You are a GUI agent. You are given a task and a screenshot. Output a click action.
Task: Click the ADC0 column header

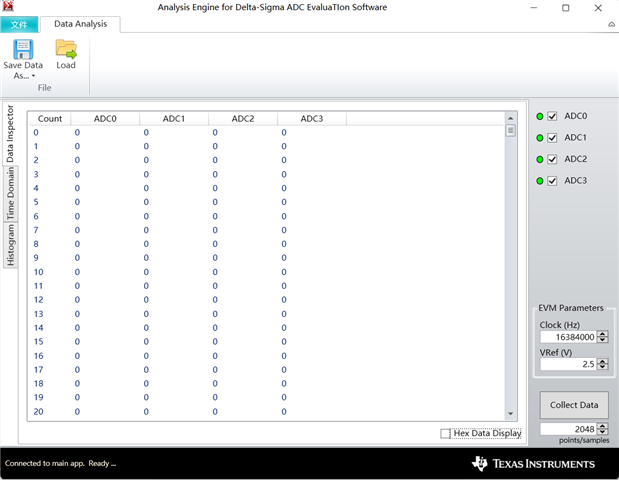pos(105,119)
